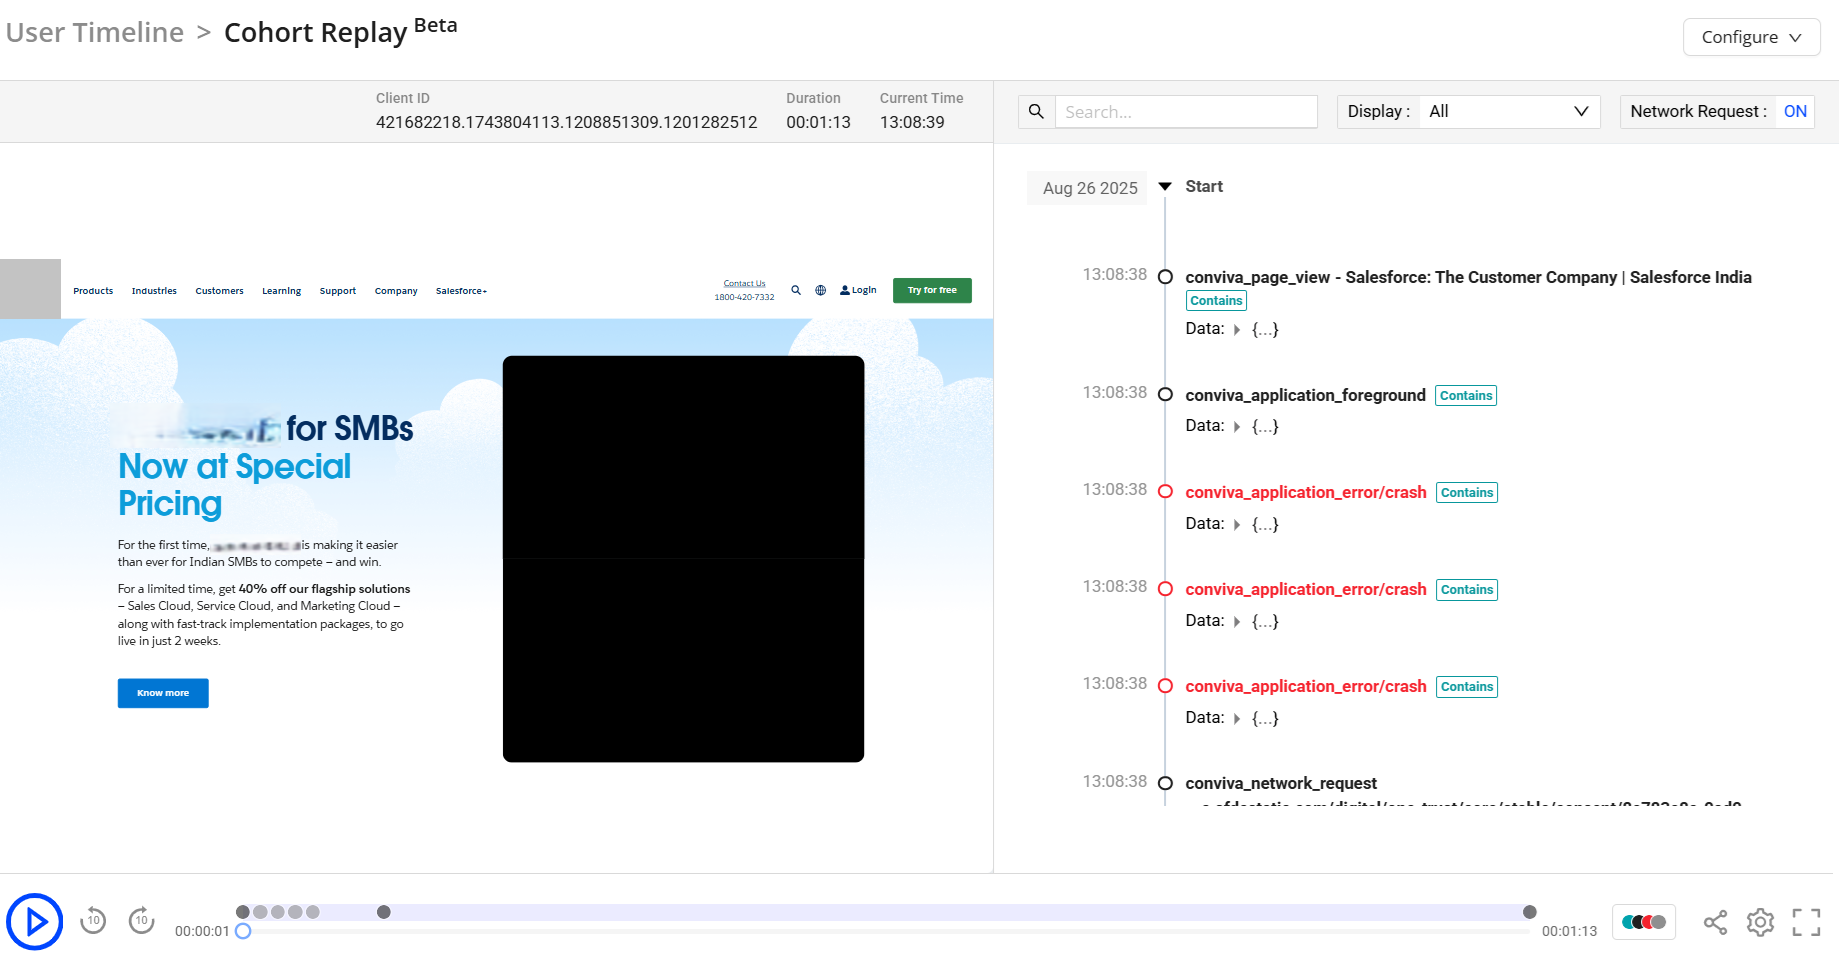Skip replay forward 10 seconds
Viewport: 1839px width, 966px height.
[142, 920]
